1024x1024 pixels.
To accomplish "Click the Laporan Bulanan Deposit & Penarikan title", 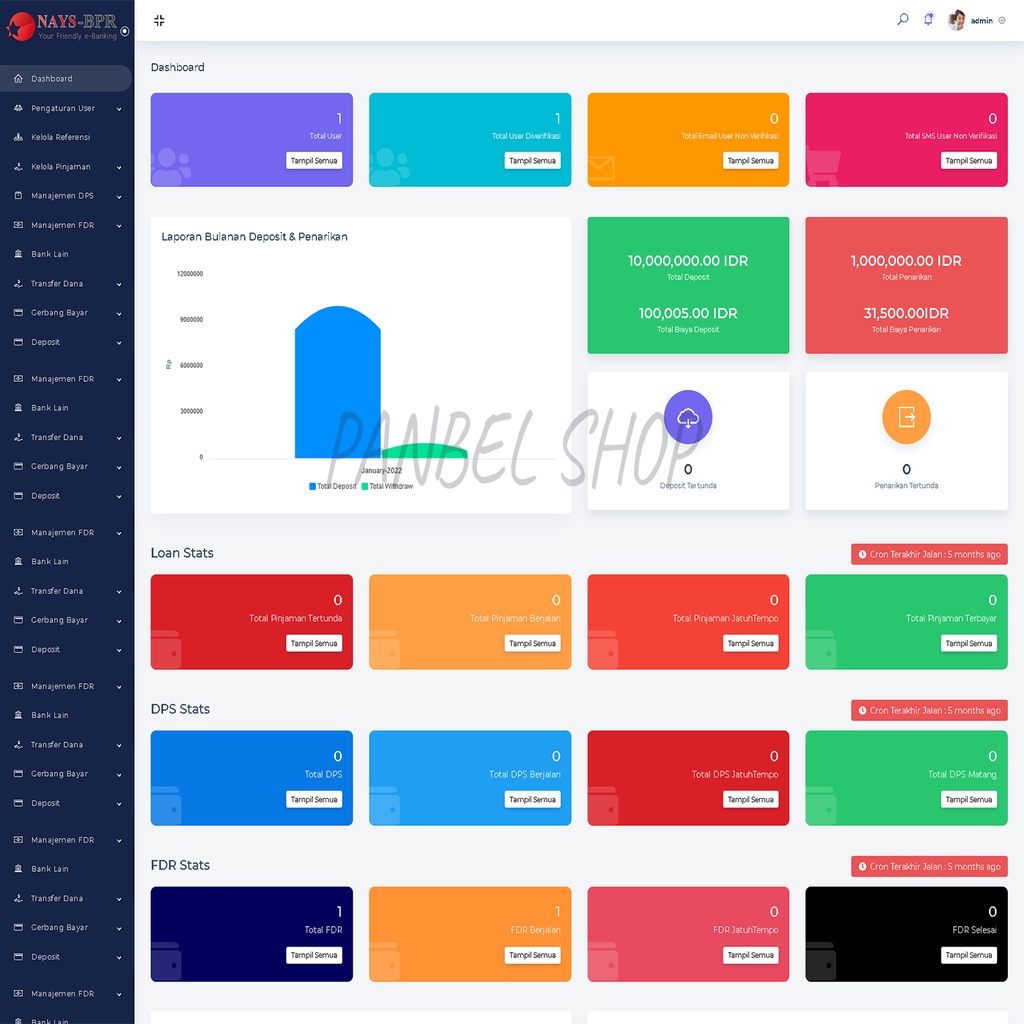I will pos(254,236).
